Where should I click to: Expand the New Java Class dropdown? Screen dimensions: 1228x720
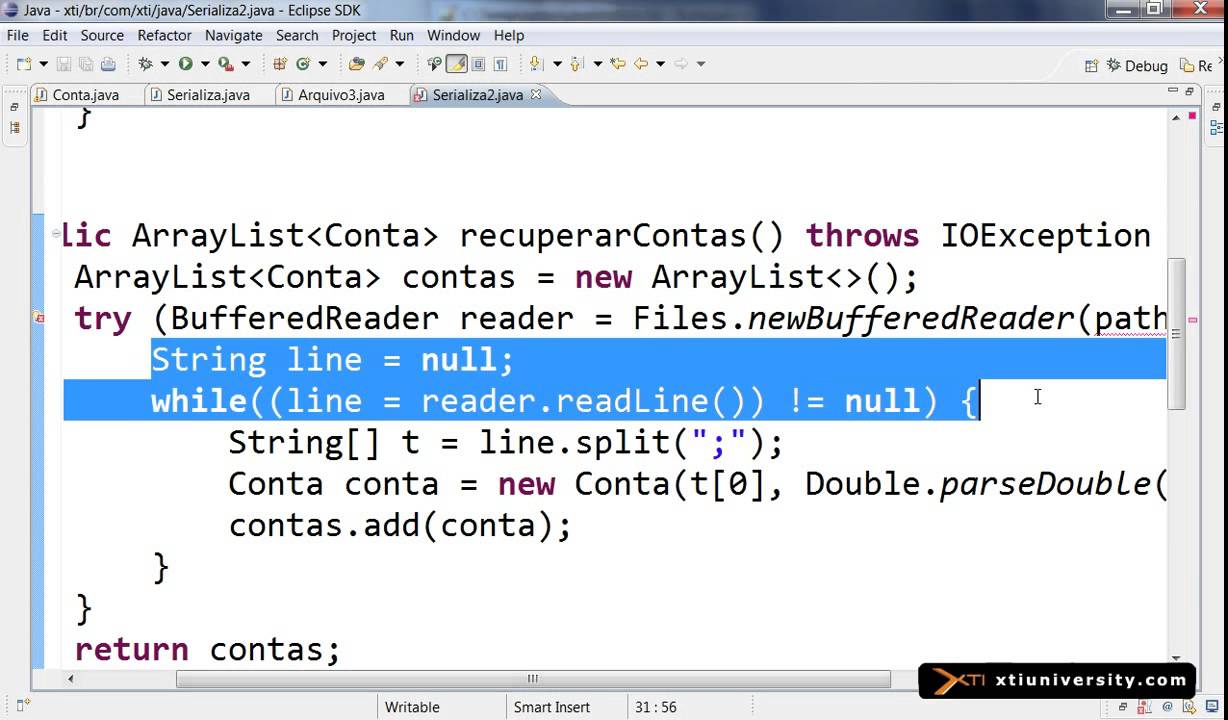tap(322, 64)
